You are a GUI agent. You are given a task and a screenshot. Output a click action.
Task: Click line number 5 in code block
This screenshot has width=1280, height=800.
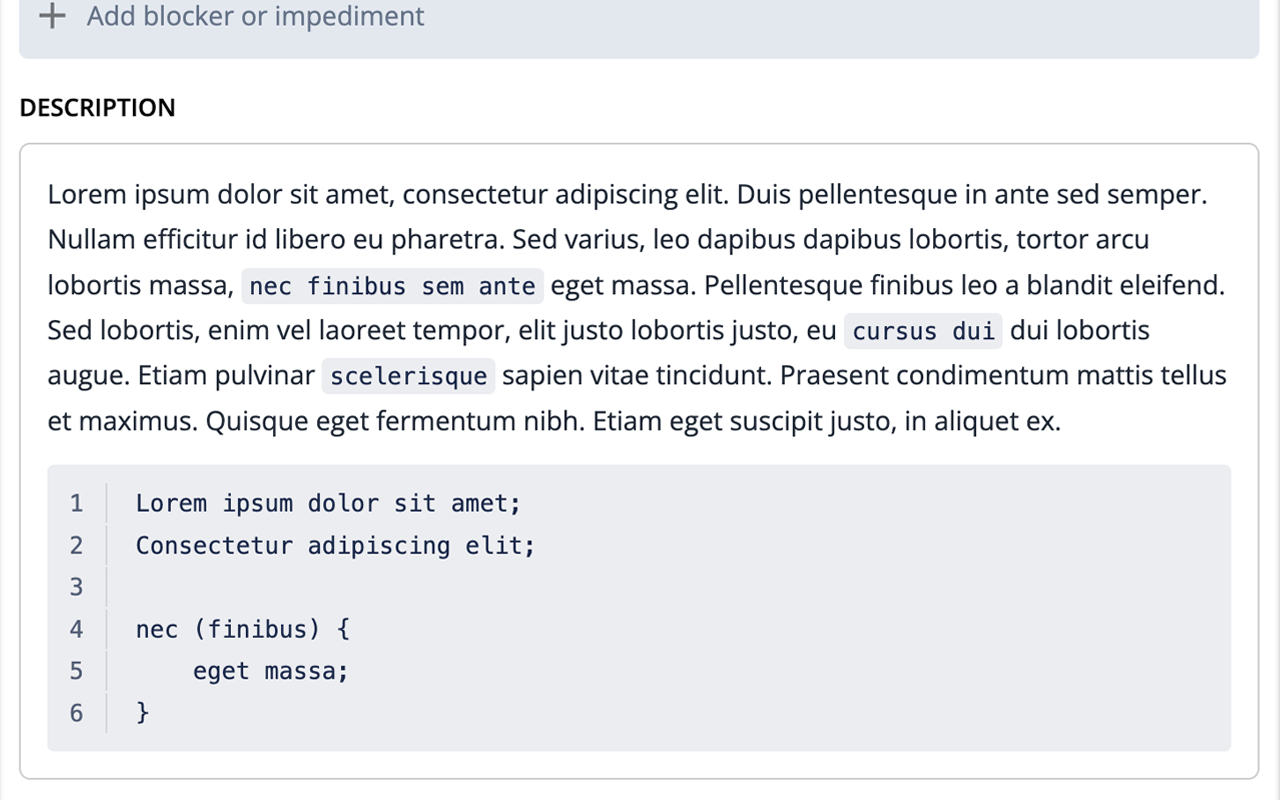pyautogui.click(x=76, y=671)
